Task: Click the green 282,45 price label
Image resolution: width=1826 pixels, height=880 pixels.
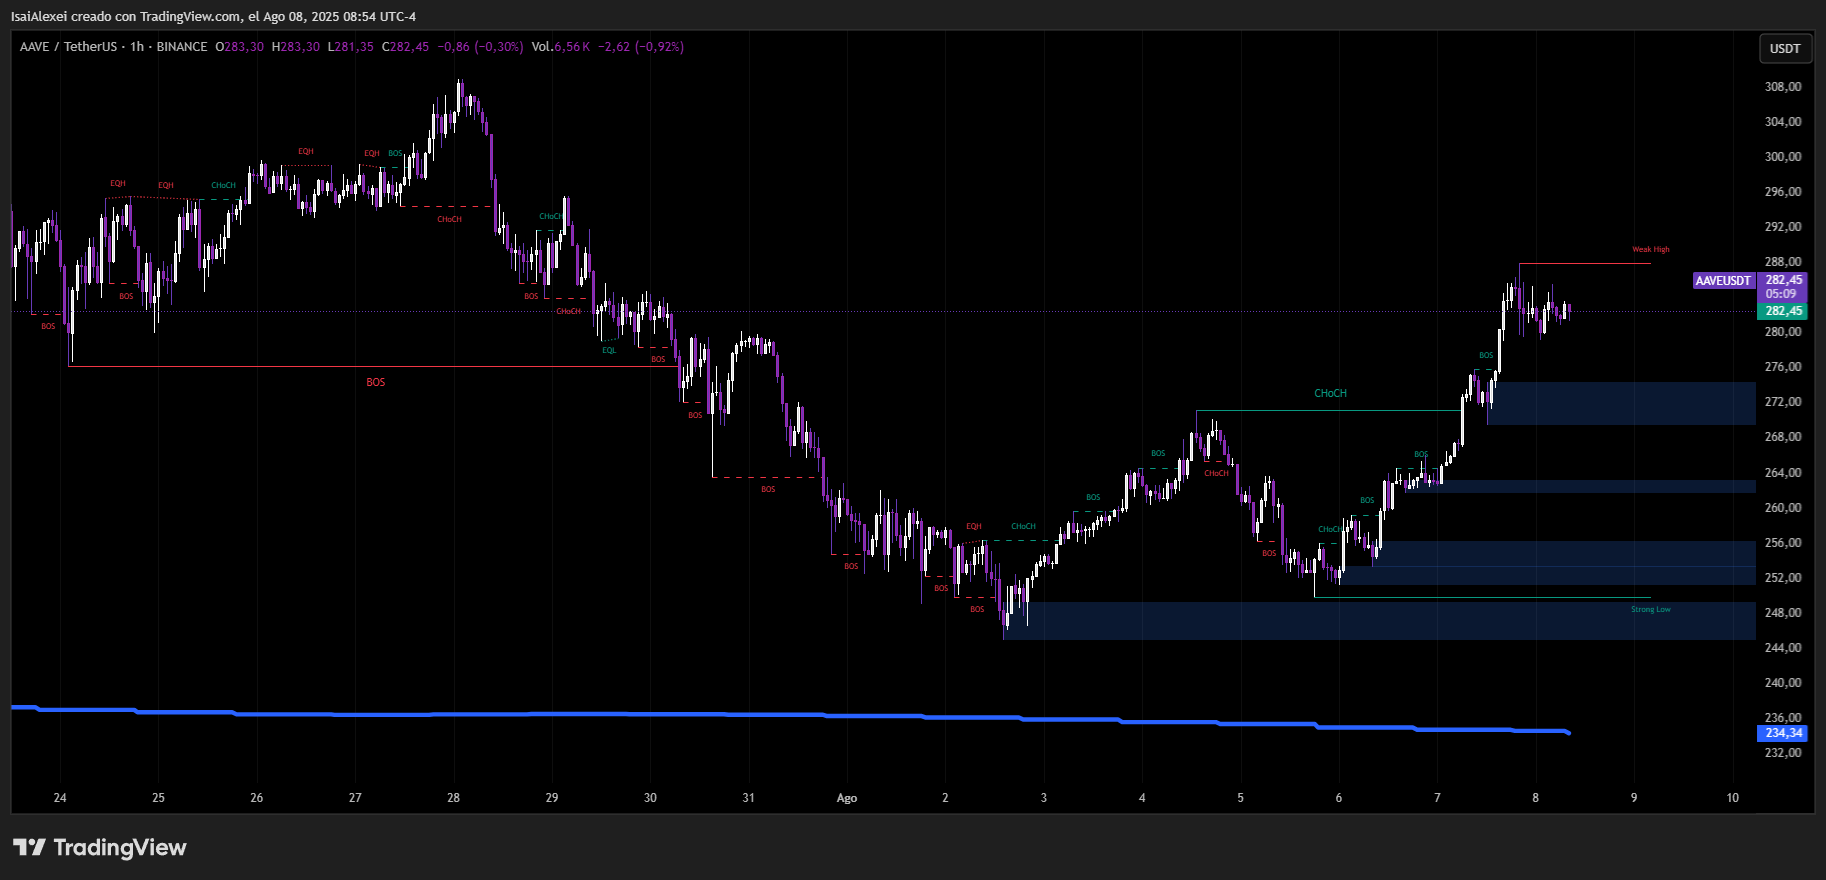Action: [x=1783, y=311]
